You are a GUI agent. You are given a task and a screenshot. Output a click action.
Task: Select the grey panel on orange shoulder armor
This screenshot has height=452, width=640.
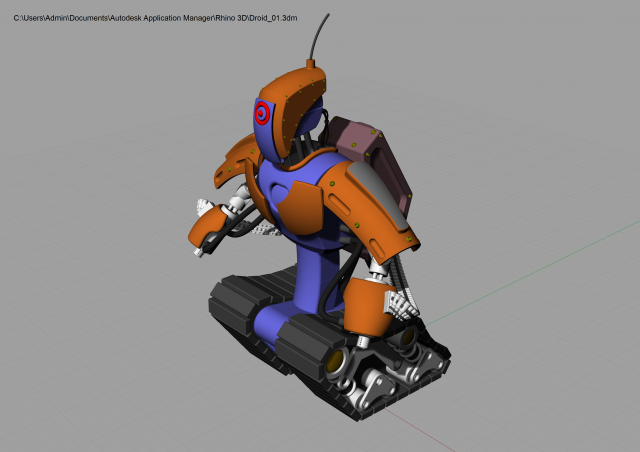click(x=378, y=193)
